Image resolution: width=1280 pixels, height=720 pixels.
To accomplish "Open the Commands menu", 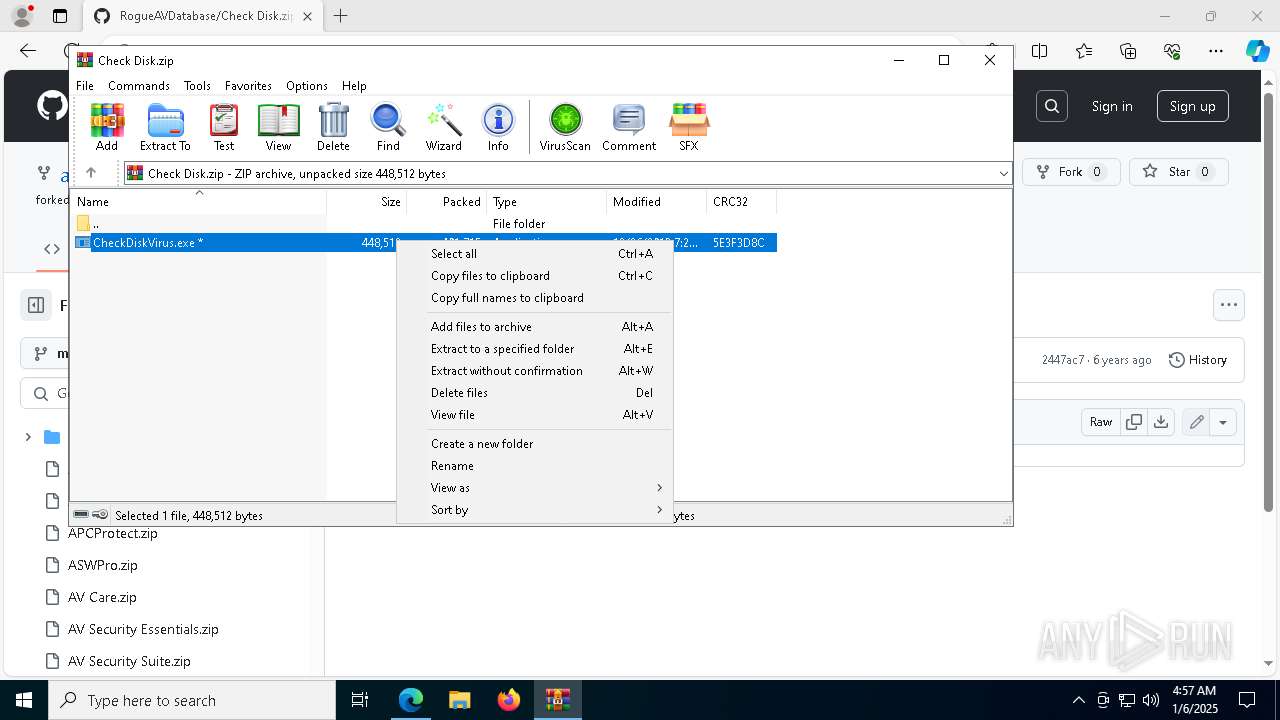I will [139, 86].
